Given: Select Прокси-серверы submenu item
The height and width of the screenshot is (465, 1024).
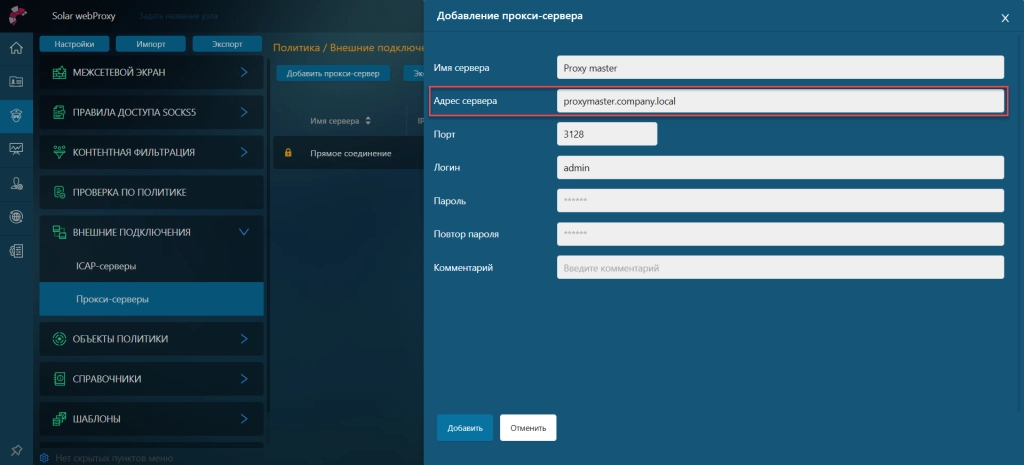Looking at the screenshot, I should [x=152, y=299].
